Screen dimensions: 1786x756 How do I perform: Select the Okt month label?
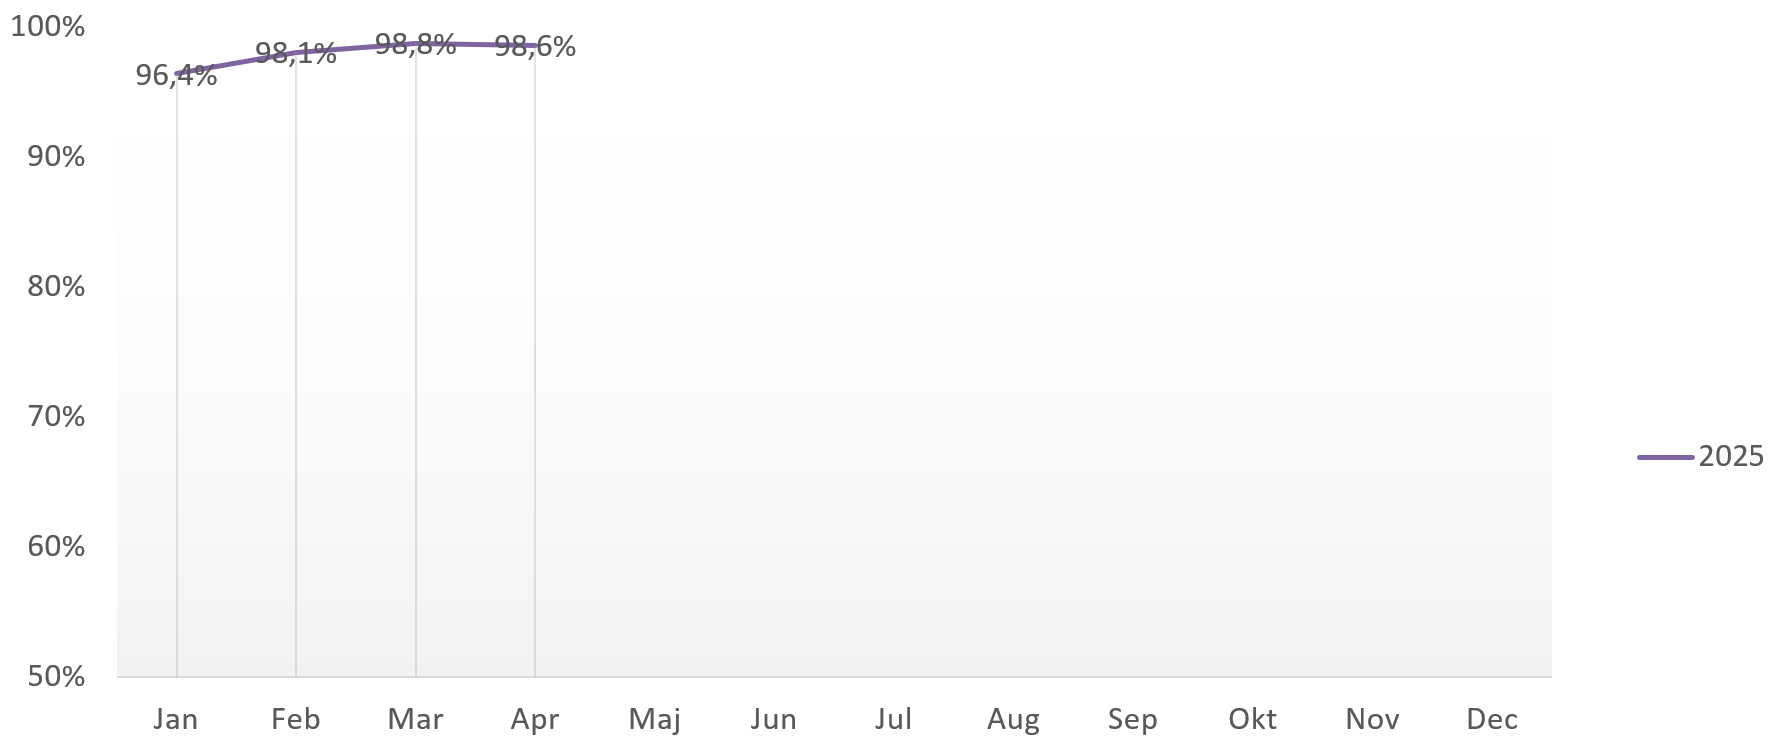(x=1252, y=719)
